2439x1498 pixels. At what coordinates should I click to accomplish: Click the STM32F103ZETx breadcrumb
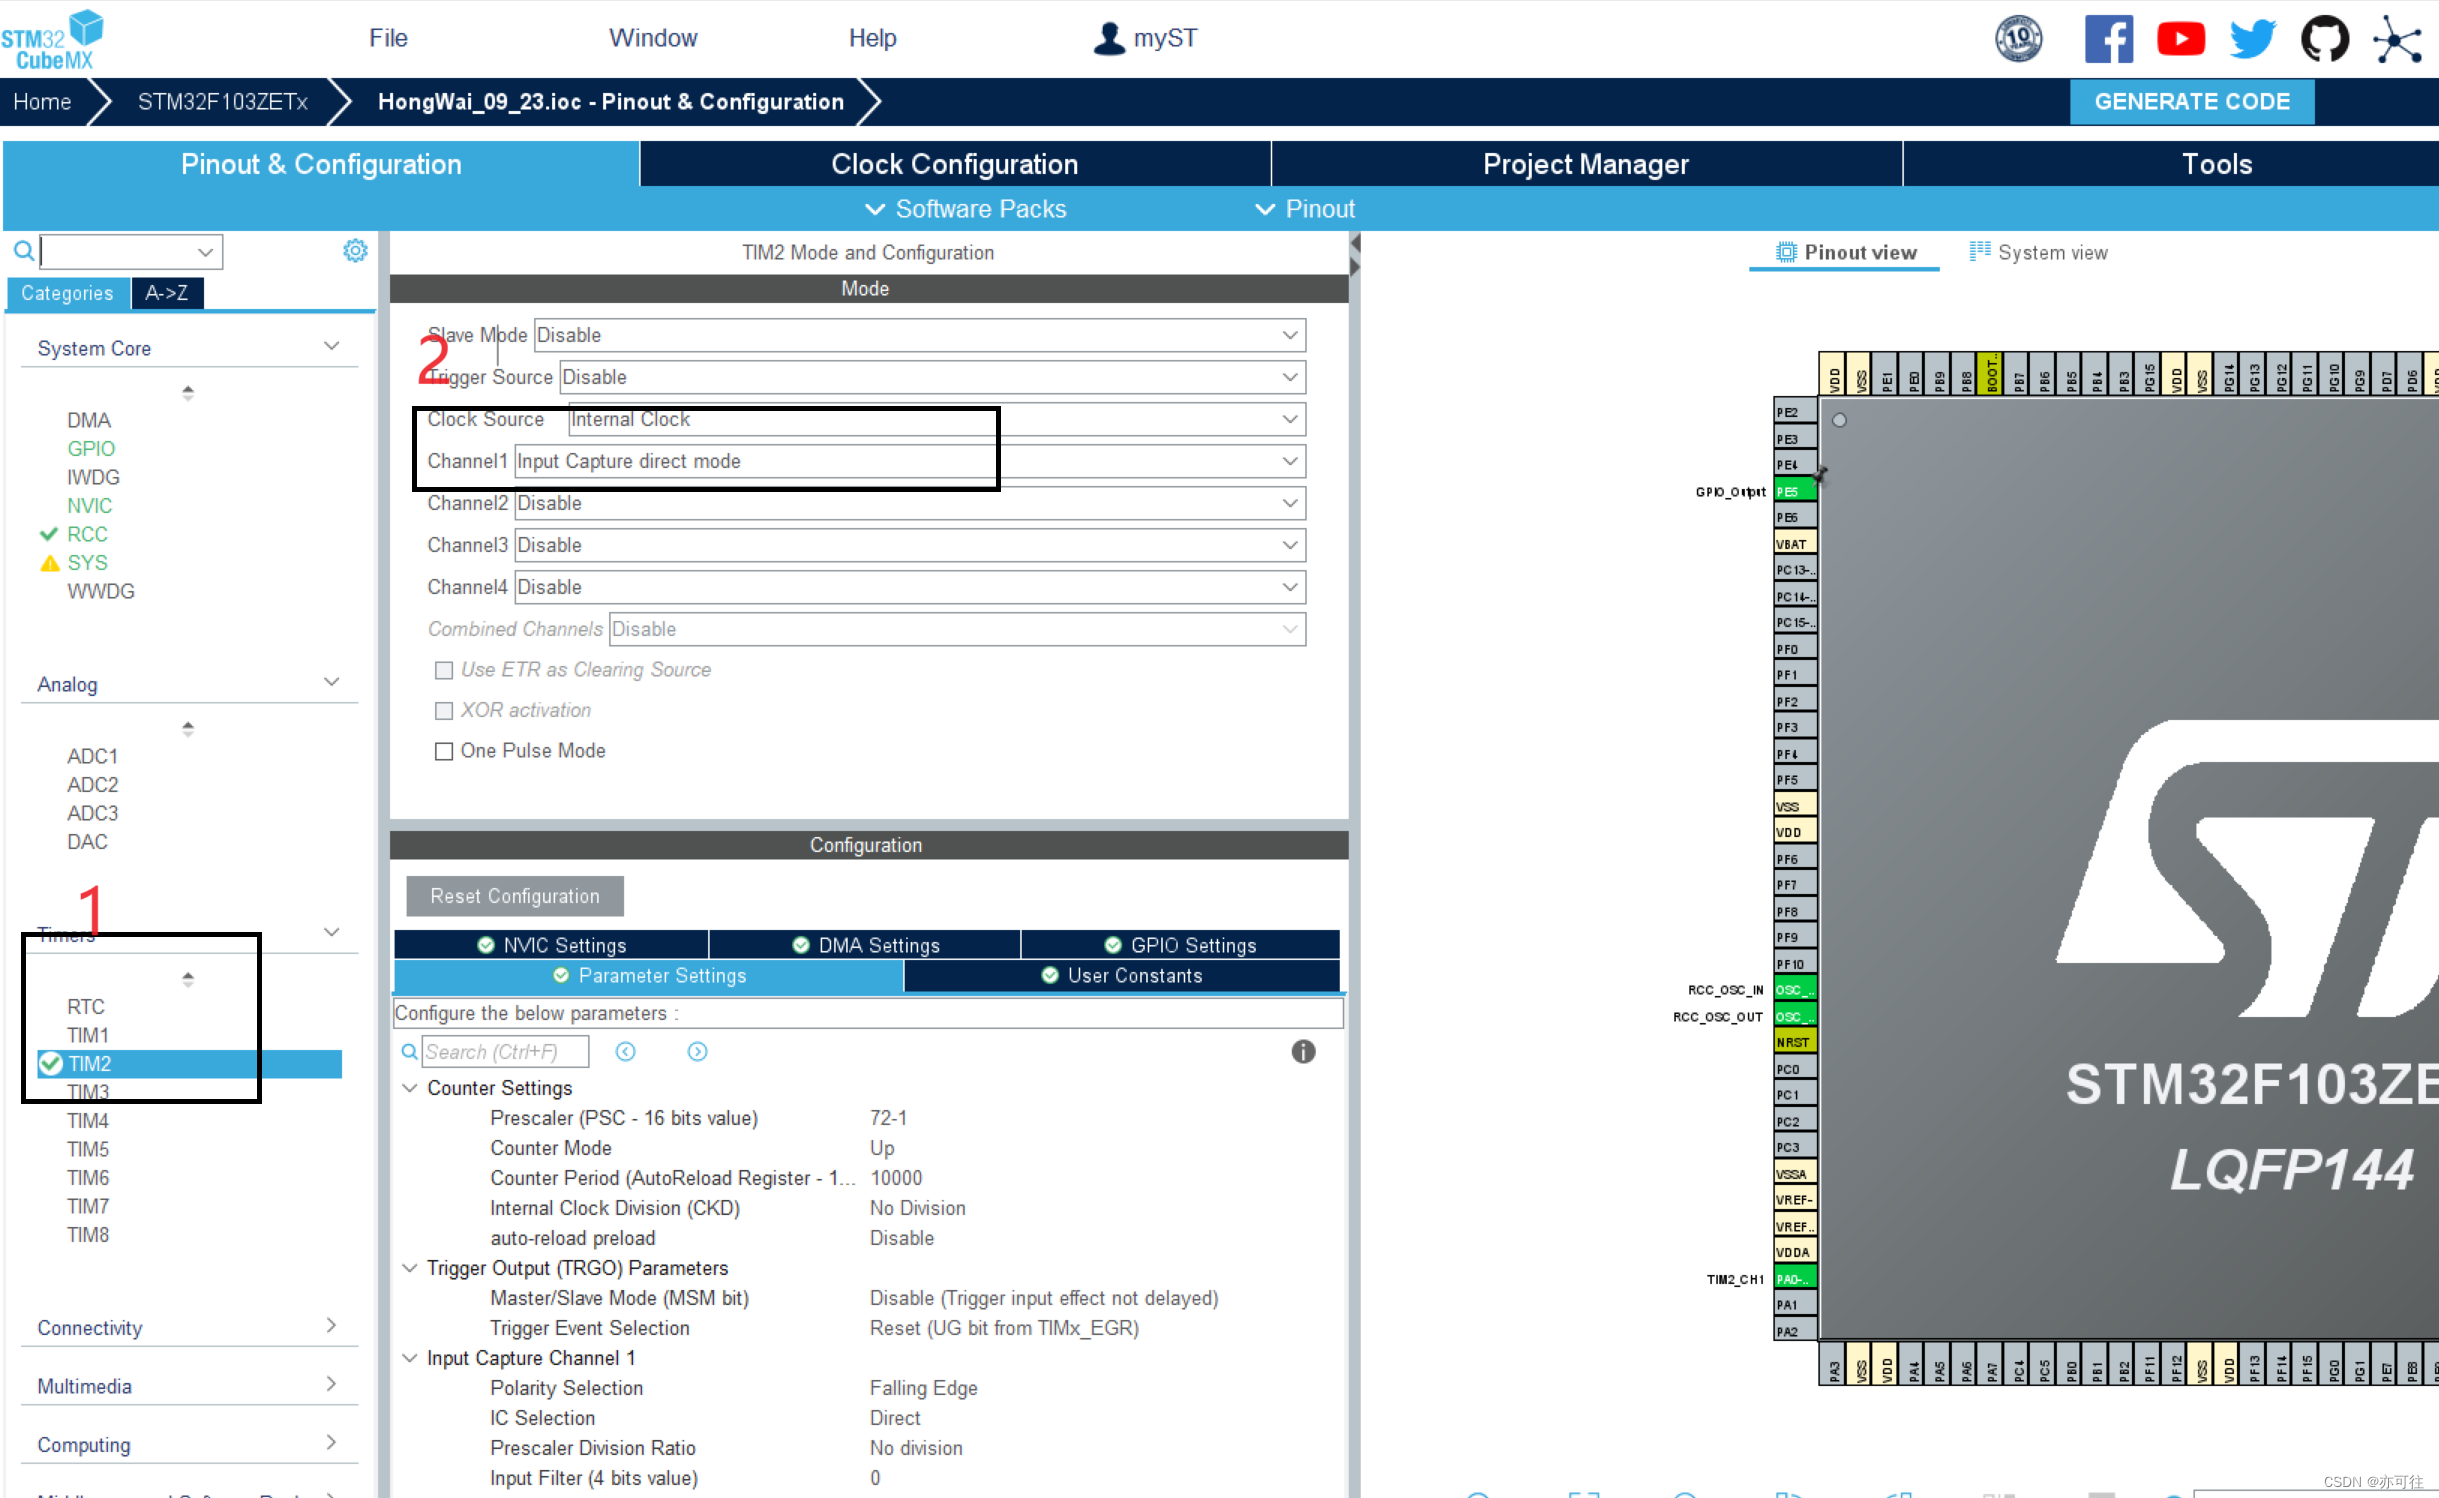tap(222, 102)
